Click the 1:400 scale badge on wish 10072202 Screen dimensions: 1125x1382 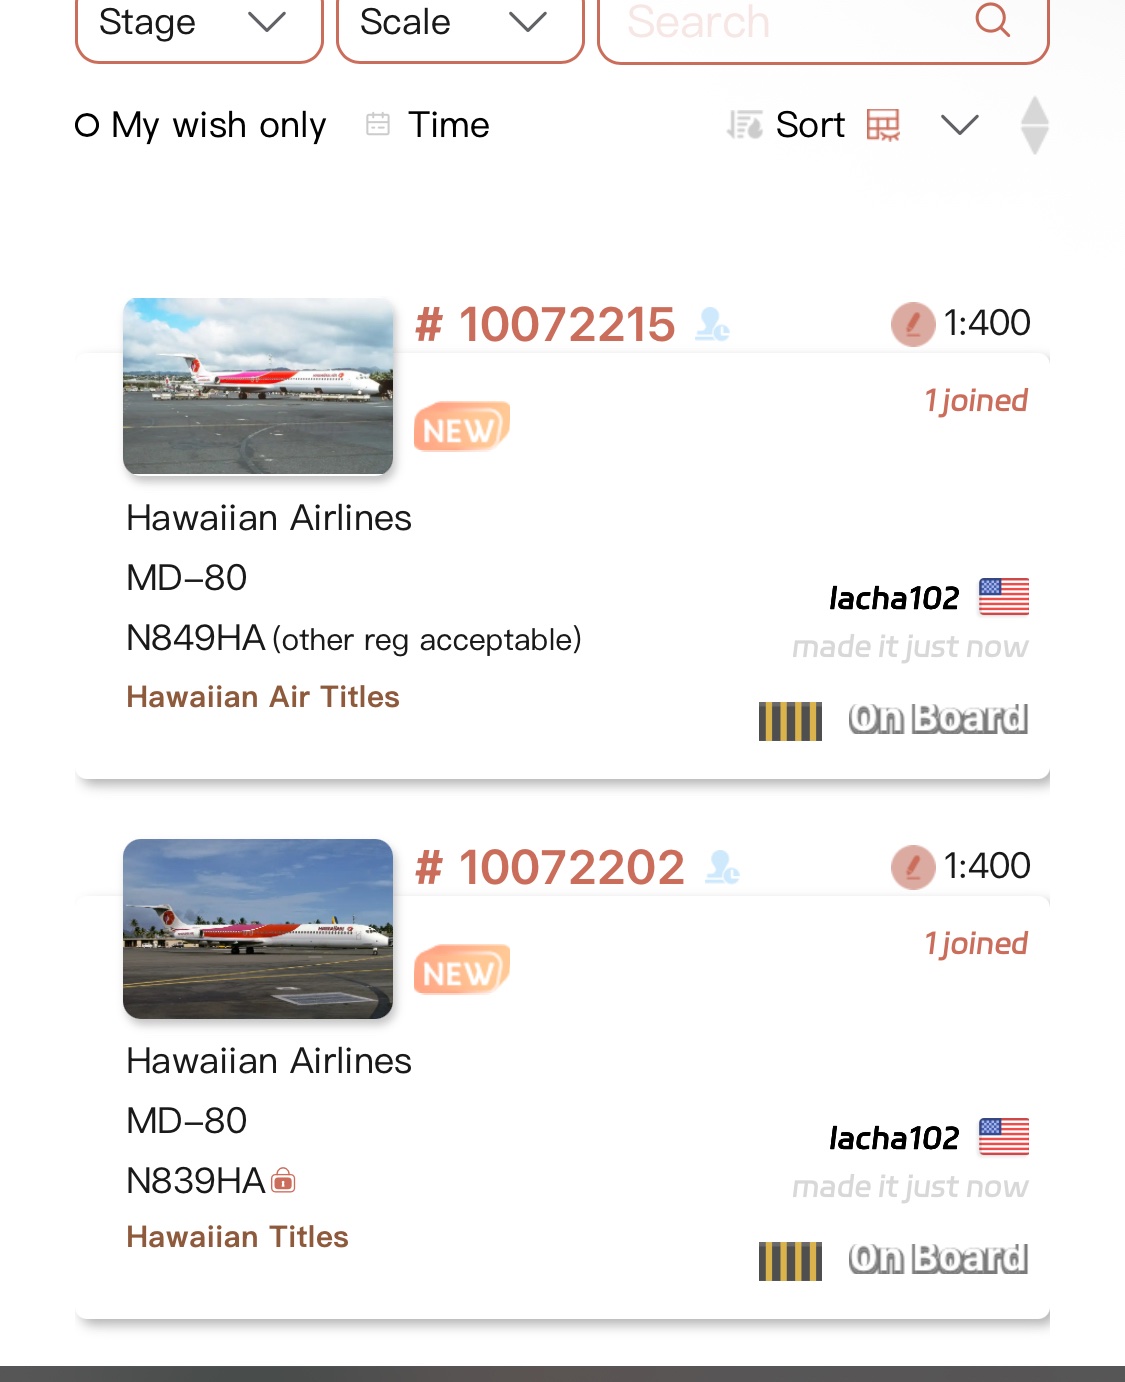pyautogui.click(x=961, y=866)
